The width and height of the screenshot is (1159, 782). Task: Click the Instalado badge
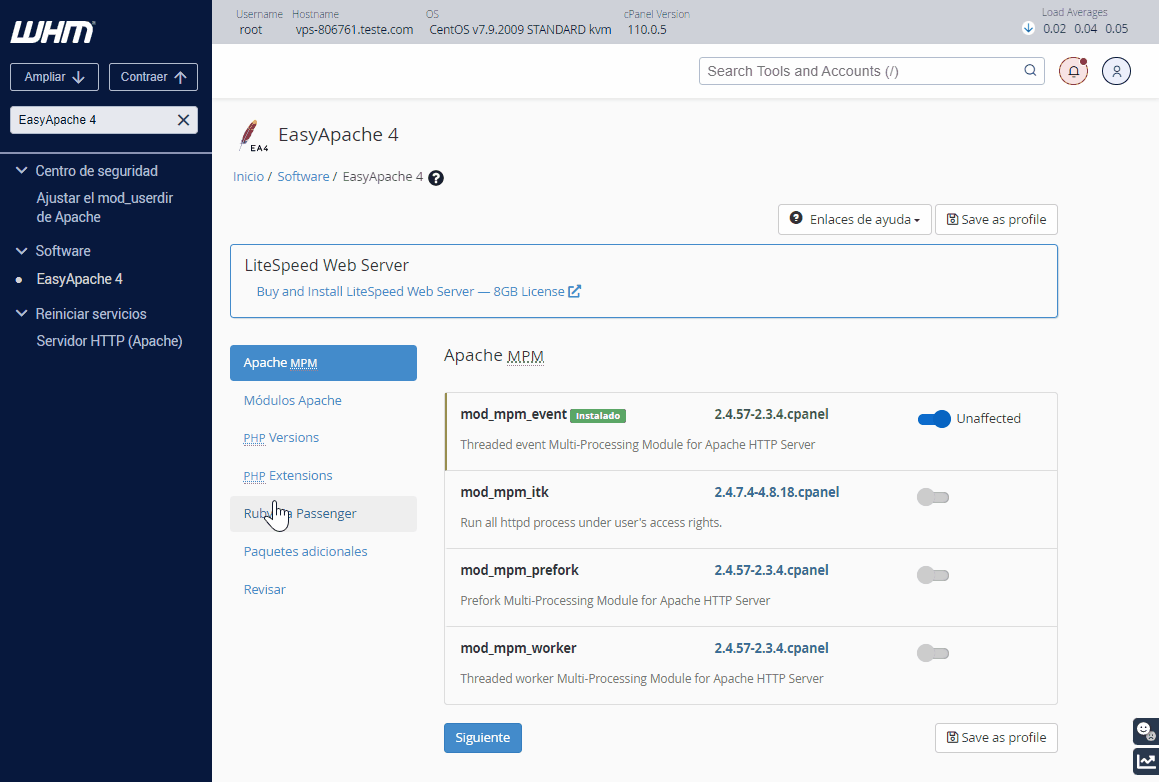[x=598, y=415]
